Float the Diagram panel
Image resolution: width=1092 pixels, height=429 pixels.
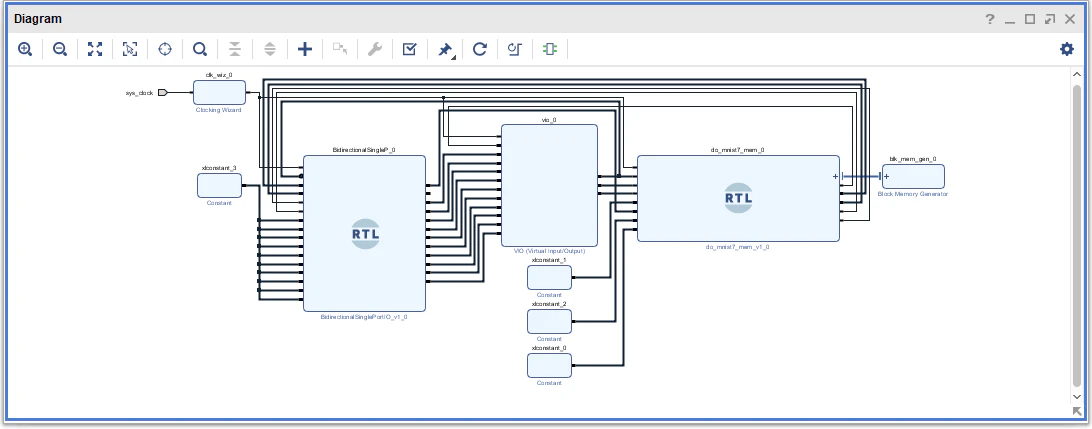click(1050, 19)
